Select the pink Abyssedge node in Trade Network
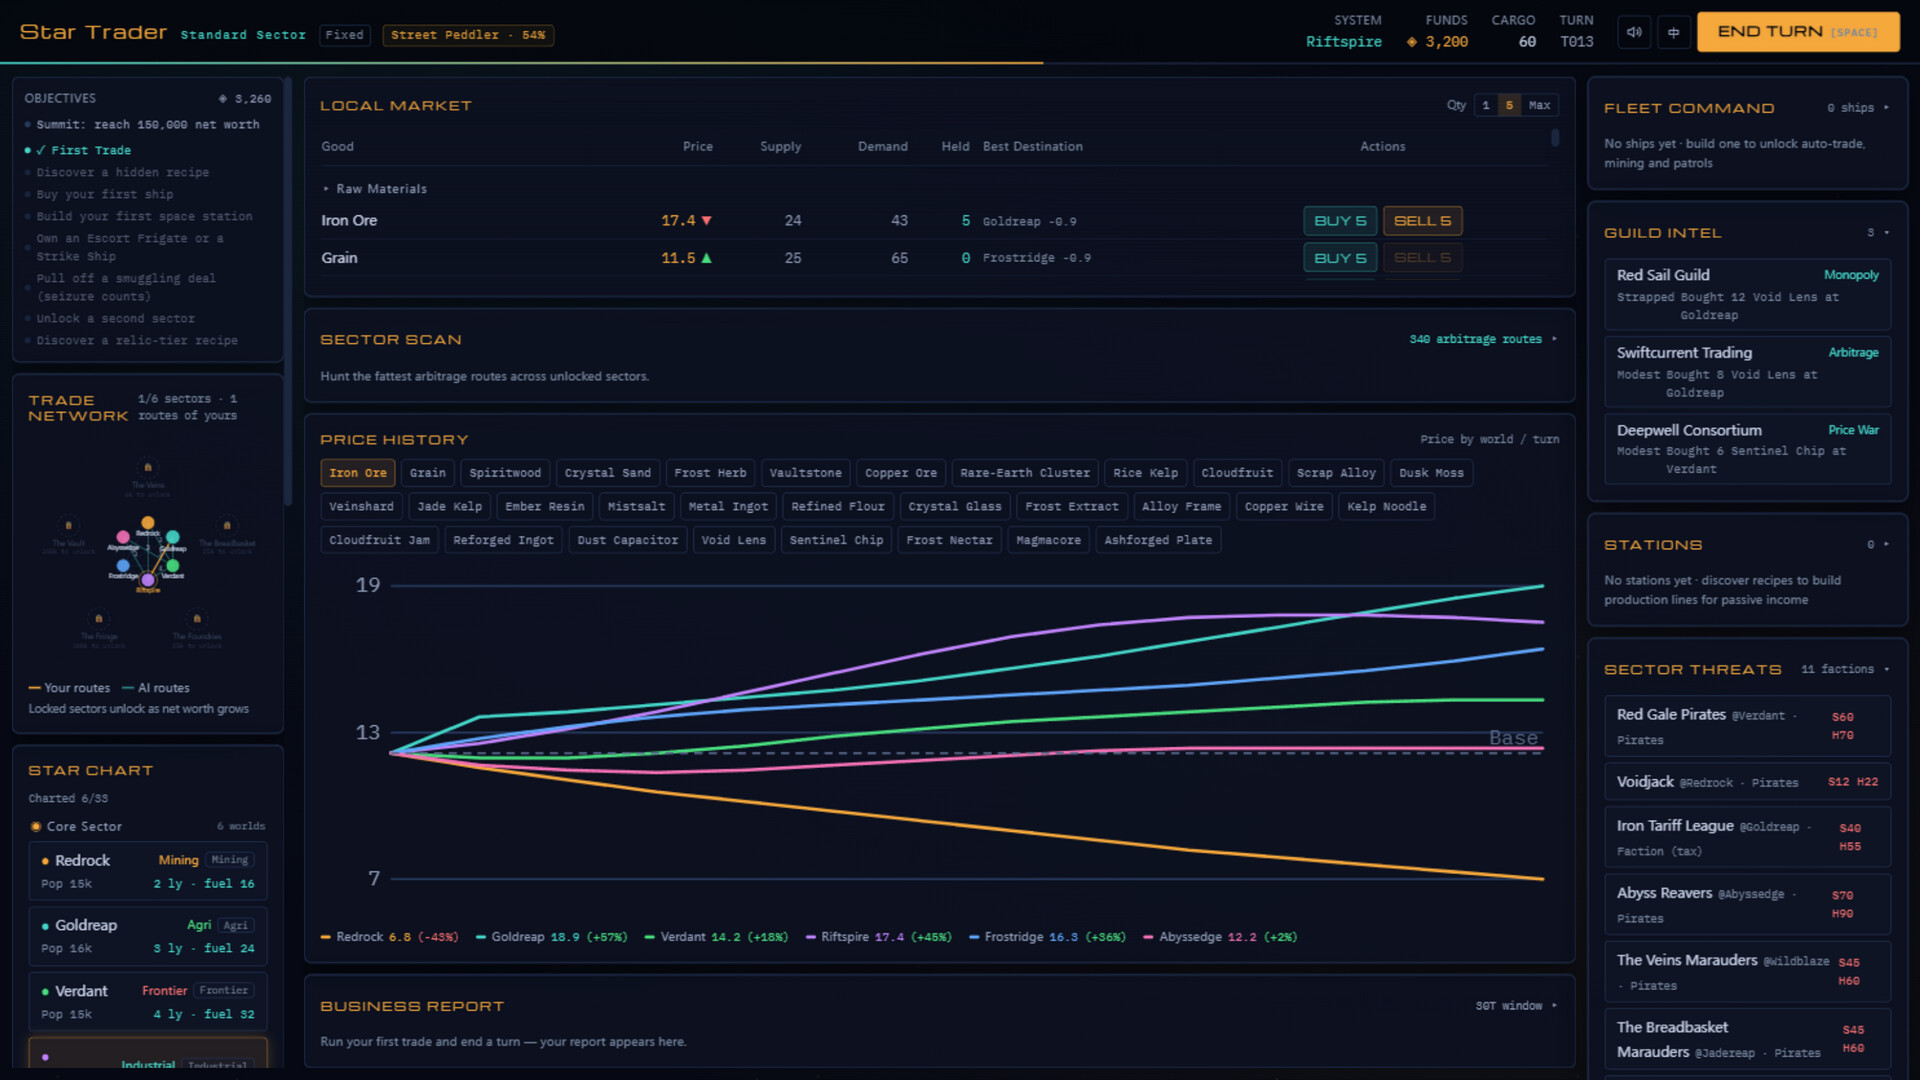 (x=123, y=537)
